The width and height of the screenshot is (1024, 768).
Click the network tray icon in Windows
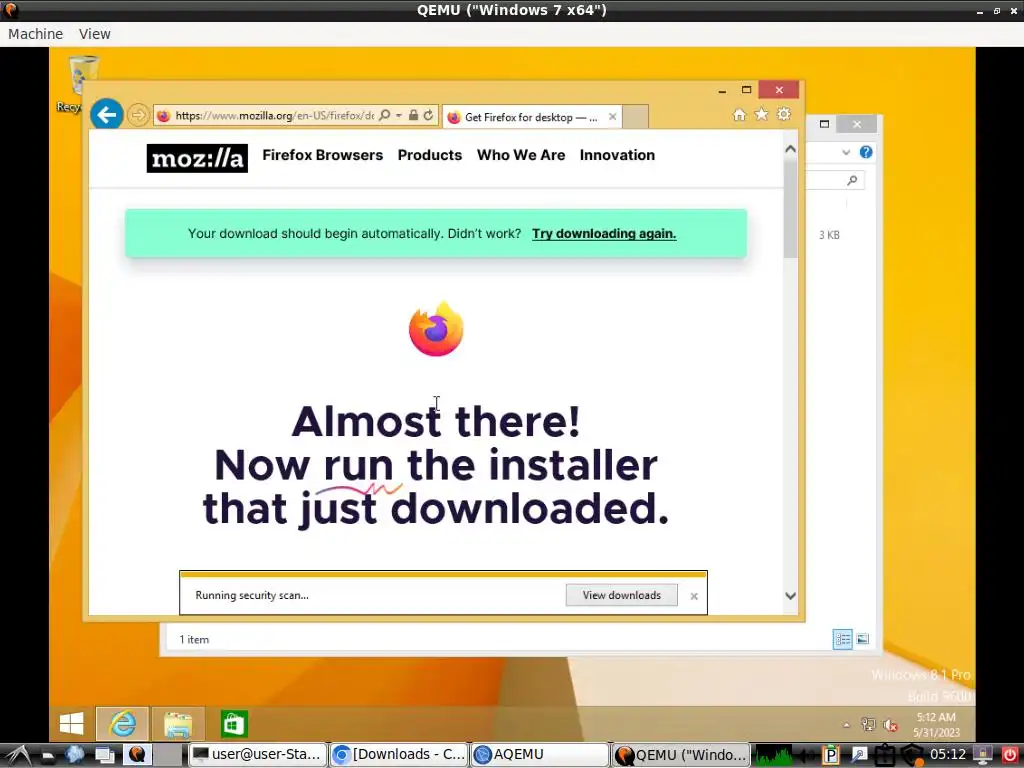tap(868, 725)
